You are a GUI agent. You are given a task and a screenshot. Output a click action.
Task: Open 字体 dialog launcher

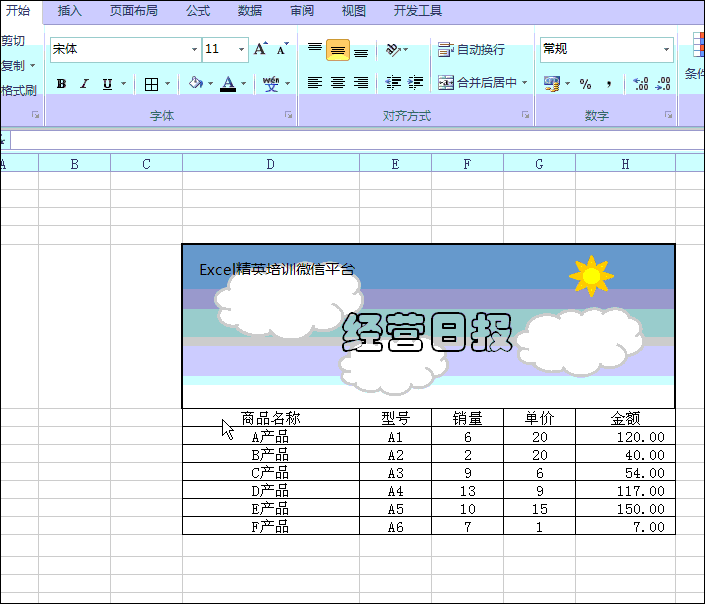click(x=288, y=115)
